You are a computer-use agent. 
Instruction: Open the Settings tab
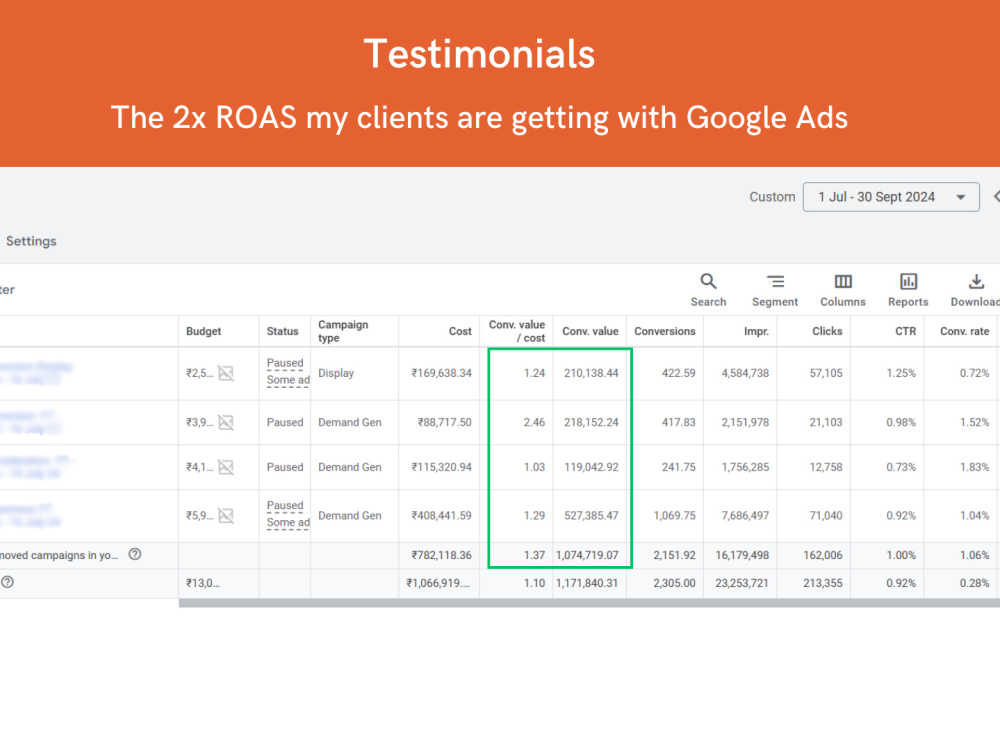pos(31,241)
